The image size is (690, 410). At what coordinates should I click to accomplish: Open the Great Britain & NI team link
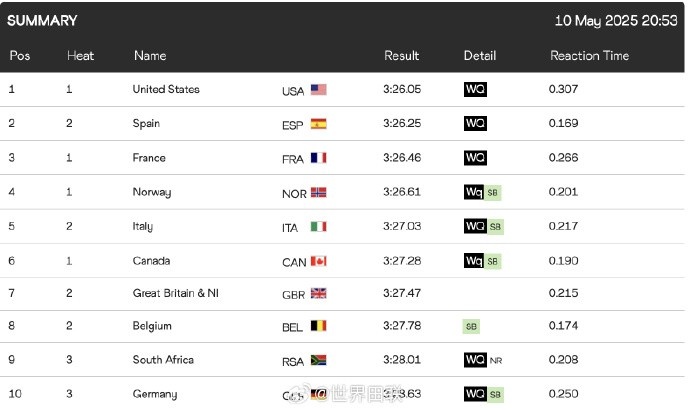click(x=180, y=293)
